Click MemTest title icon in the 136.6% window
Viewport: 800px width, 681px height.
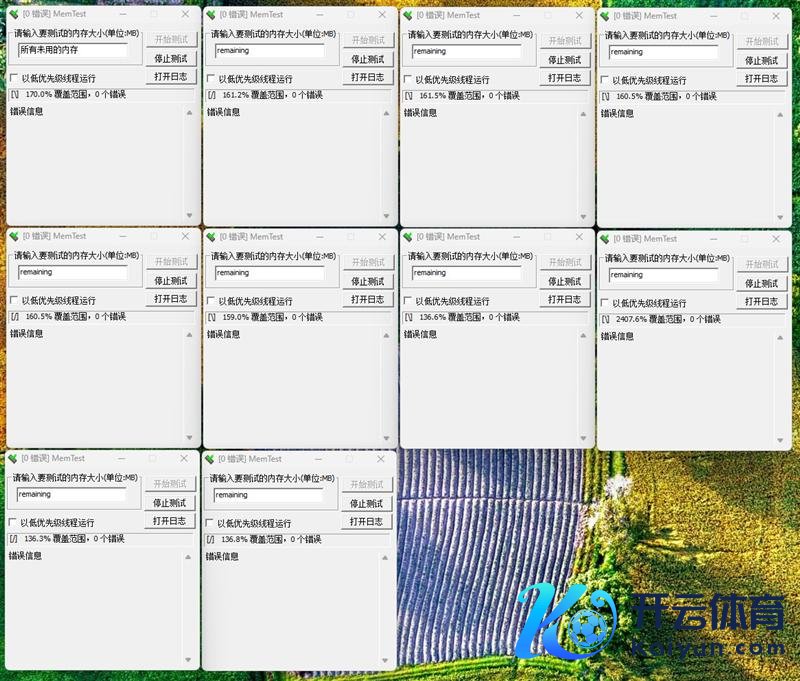click(407, 237)
